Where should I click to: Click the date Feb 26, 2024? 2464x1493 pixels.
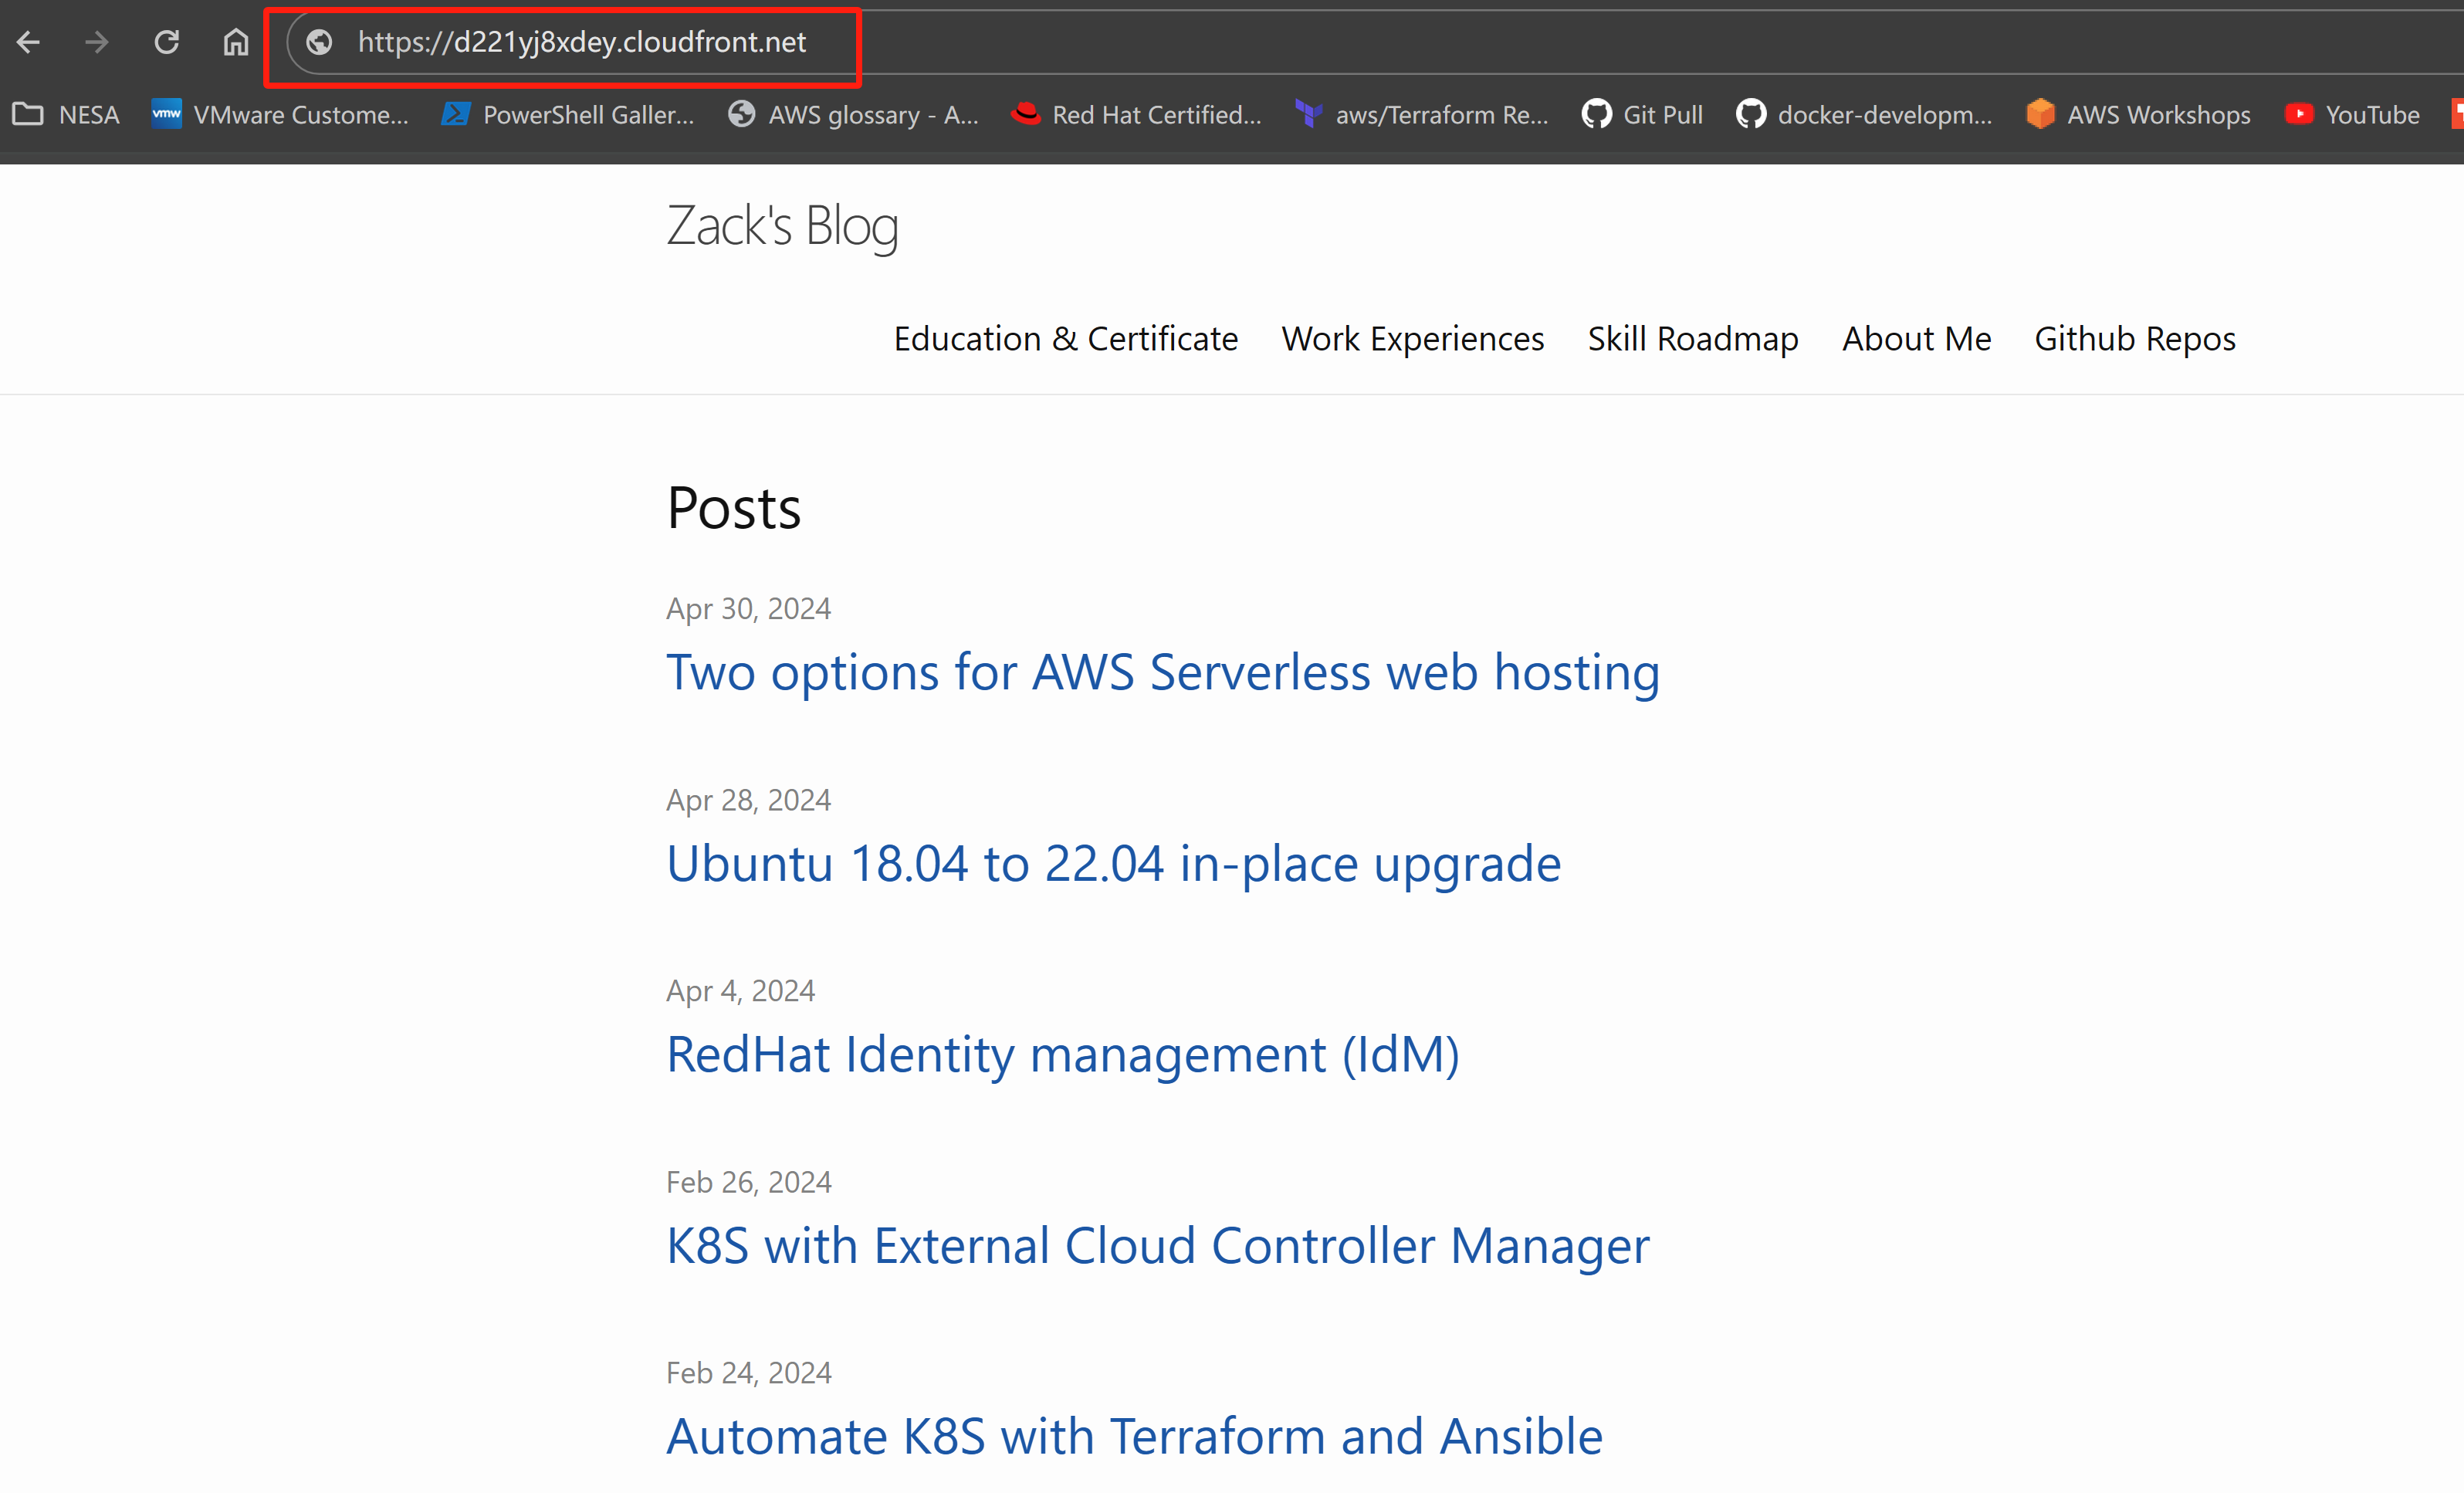click(x=749, y=1182)
